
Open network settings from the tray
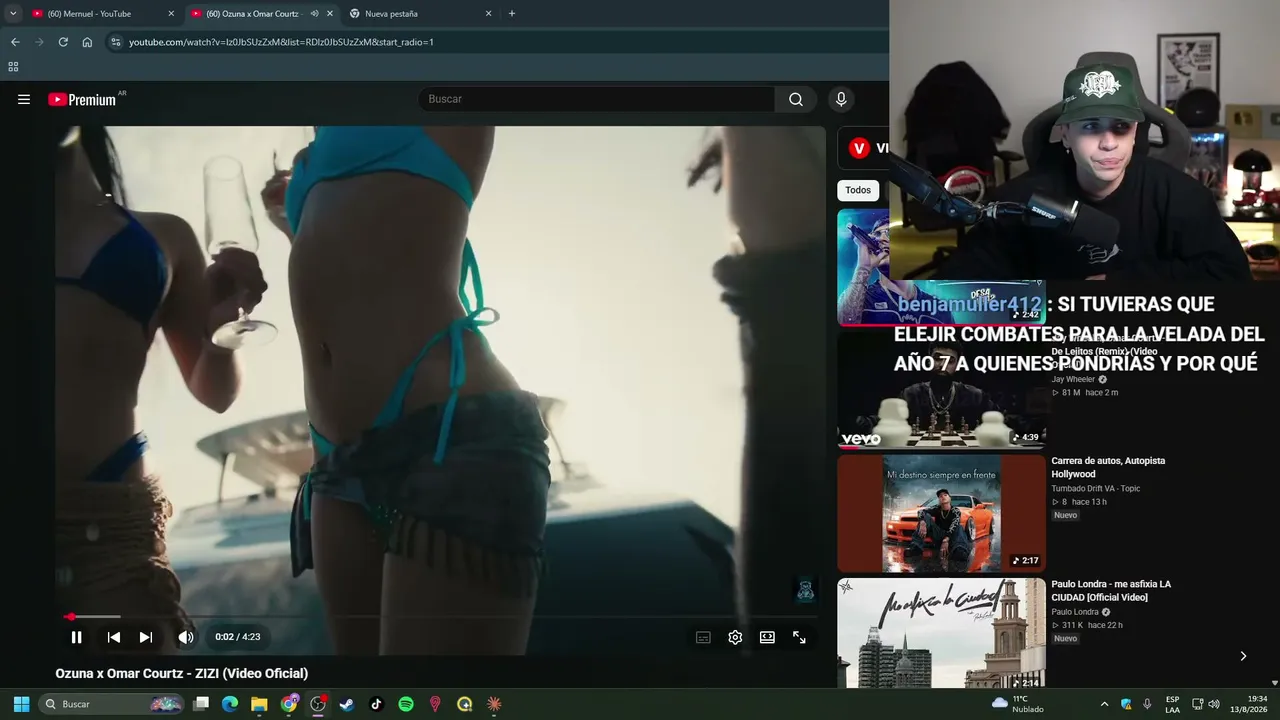tap(1197, 704)
